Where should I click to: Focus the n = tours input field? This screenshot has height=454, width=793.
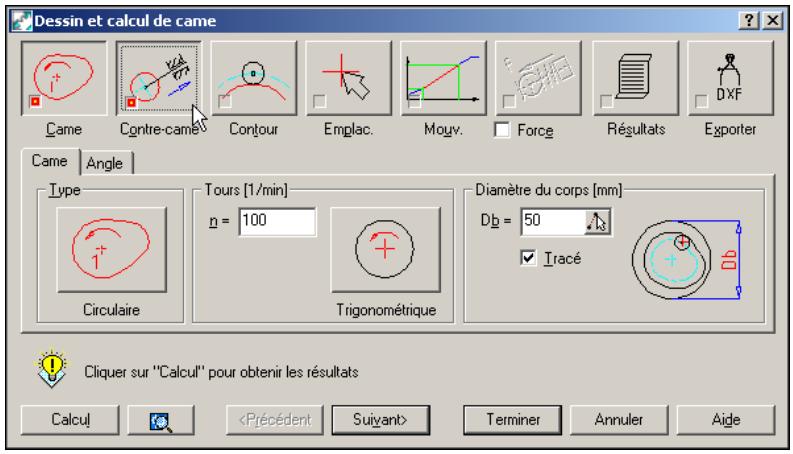(278, 221)
